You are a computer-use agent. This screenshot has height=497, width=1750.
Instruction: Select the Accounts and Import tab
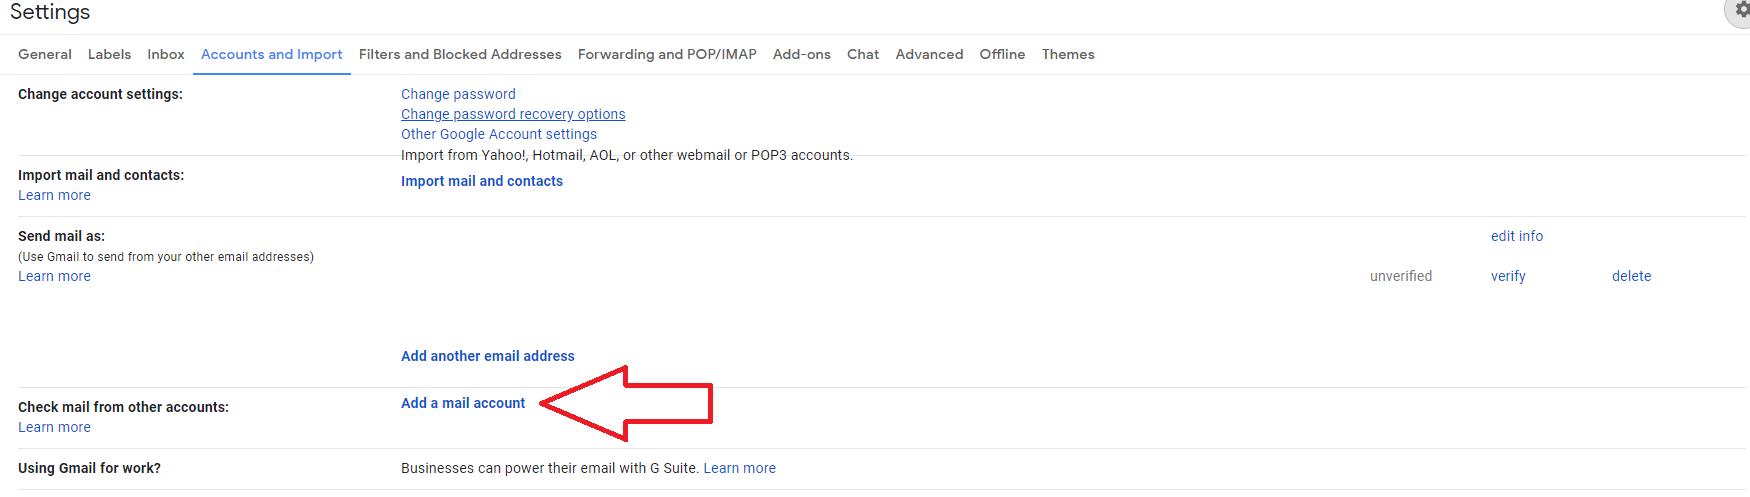point(271,54)
